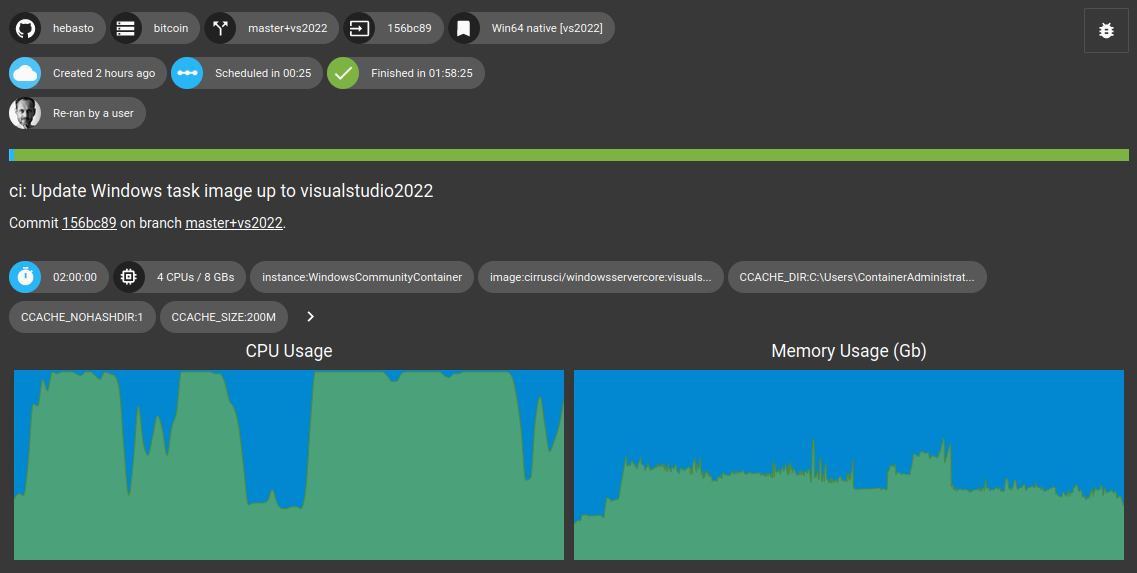Click the blue stopwatch timeout icon
Viewport: 1137px width, 573px height.
25,277
